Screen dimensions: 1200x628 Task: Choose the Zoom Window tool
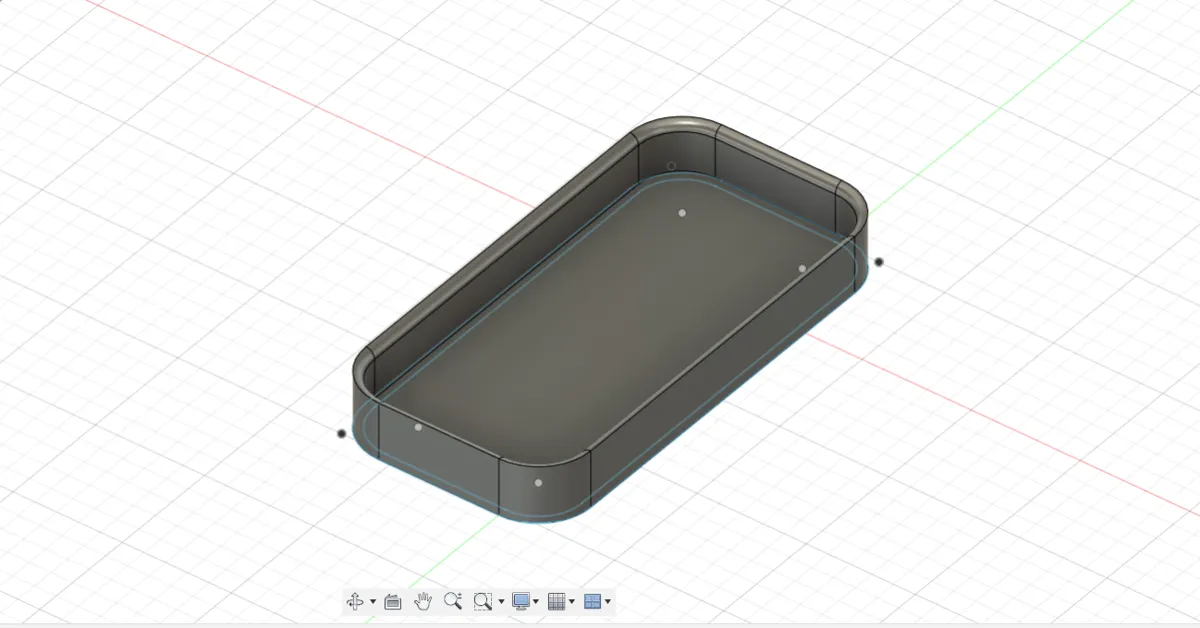tap(483, 601)
